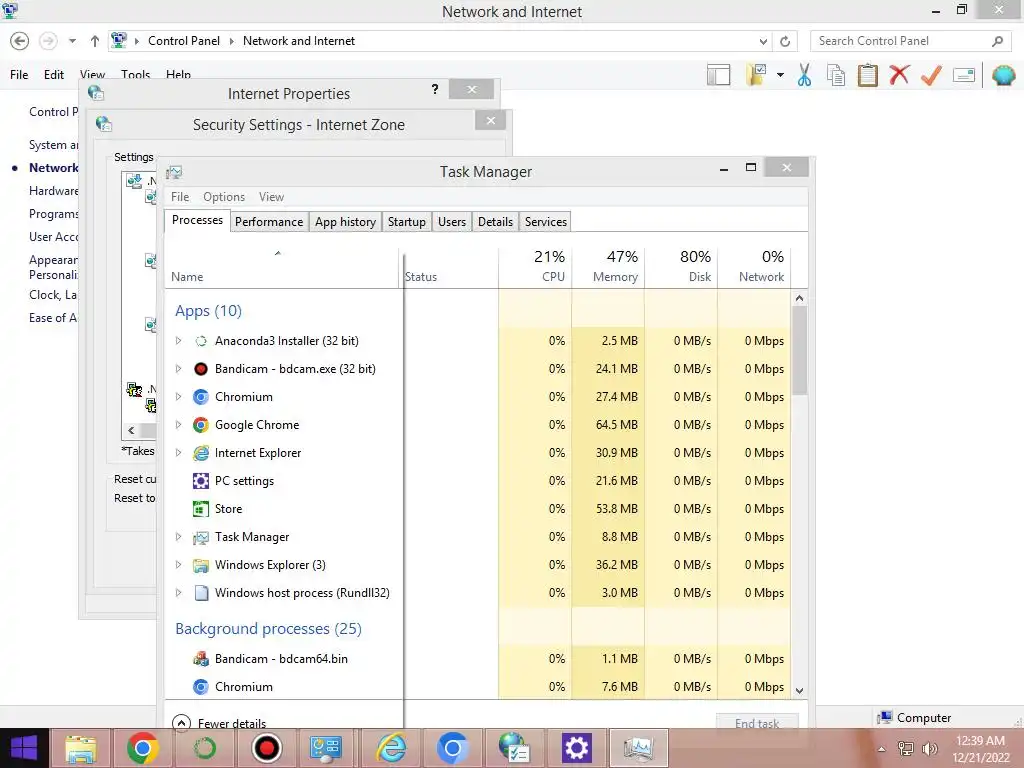Image resolution: width=1024 pixels, height=768 pixels.
Task: Open Task Manager File menu
Action: click(x=180, y=197)
